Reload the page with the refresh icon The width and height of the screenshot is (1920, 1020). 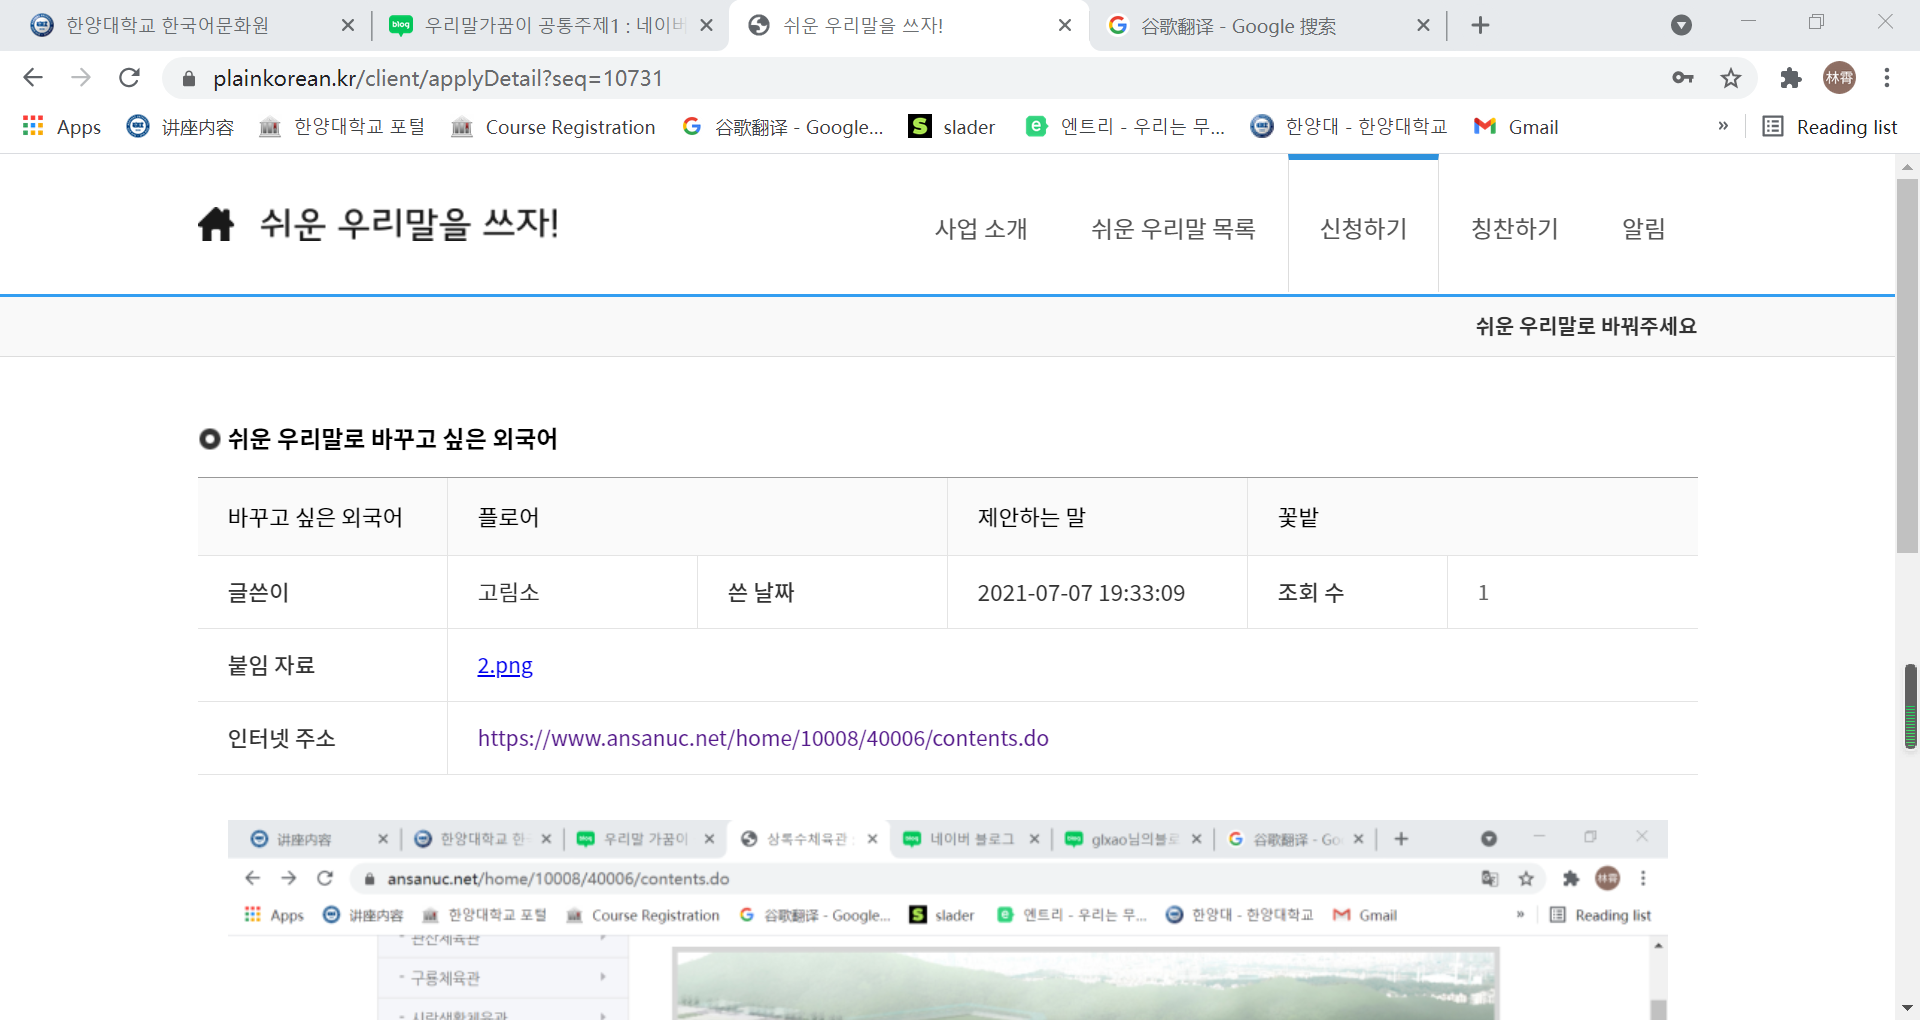pyautogui.click(x=129, y=78)
